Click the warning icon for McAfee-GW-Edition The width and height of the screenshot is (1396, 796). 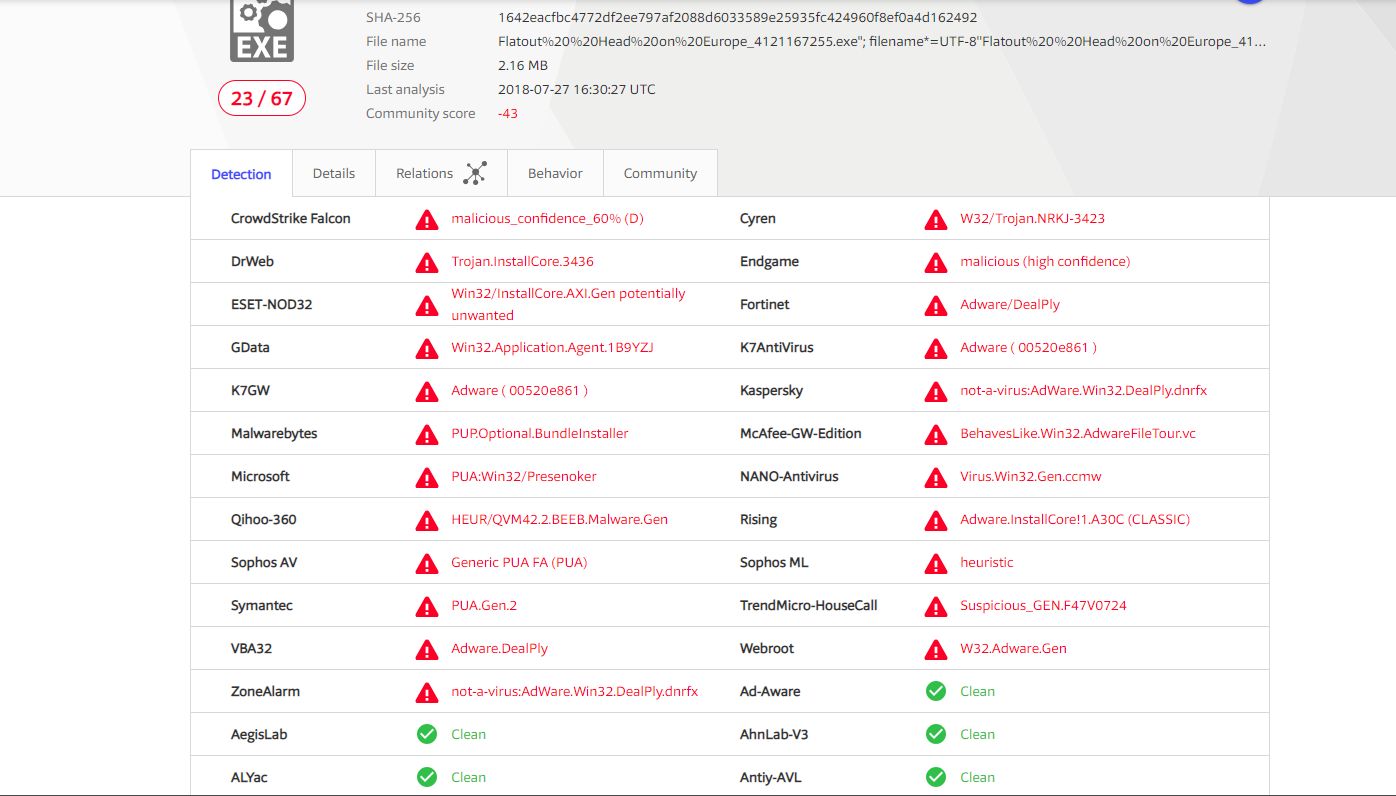coord(936,434)
